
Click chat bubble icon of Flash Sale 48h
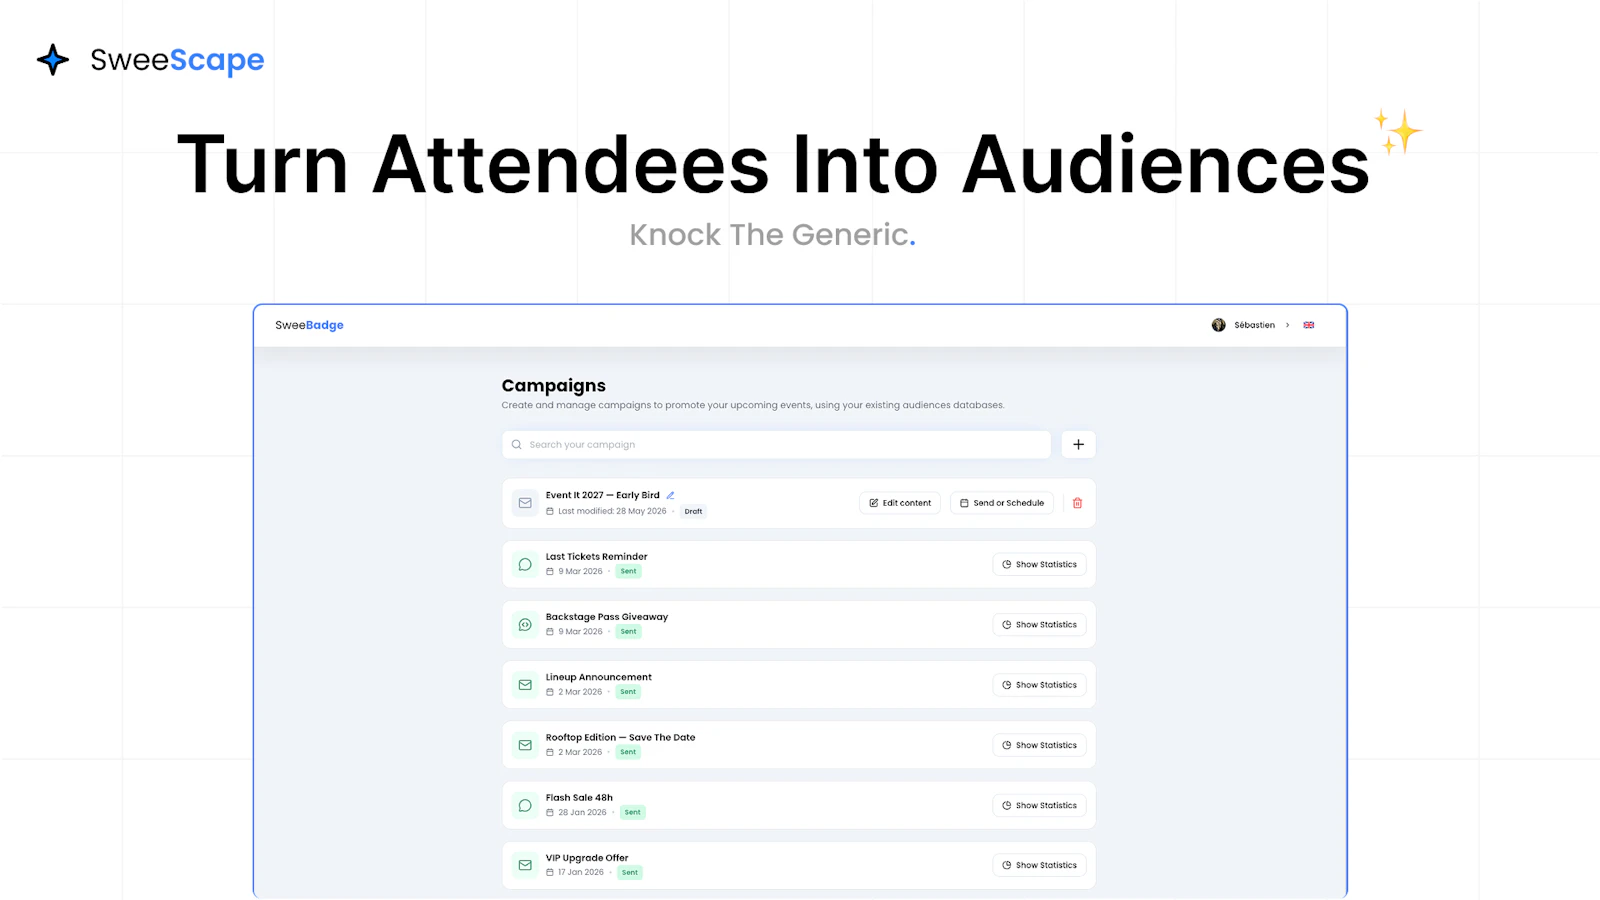[x=525, y=805]
